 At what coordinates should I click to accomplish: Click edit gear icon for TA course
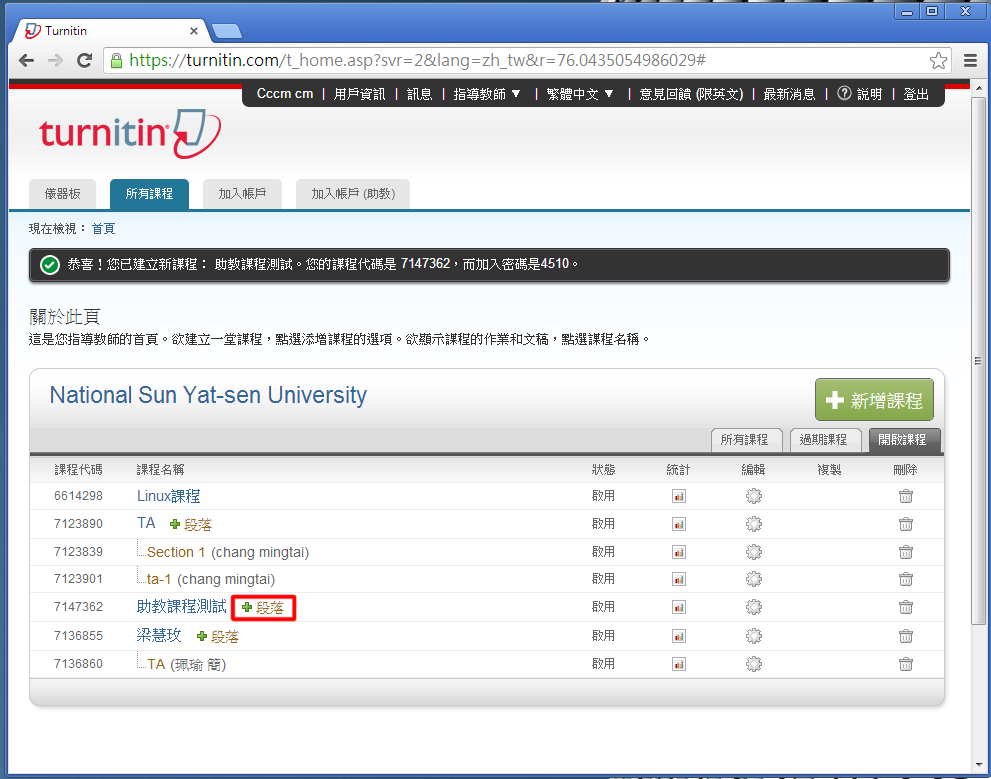(x=754, y=524)
